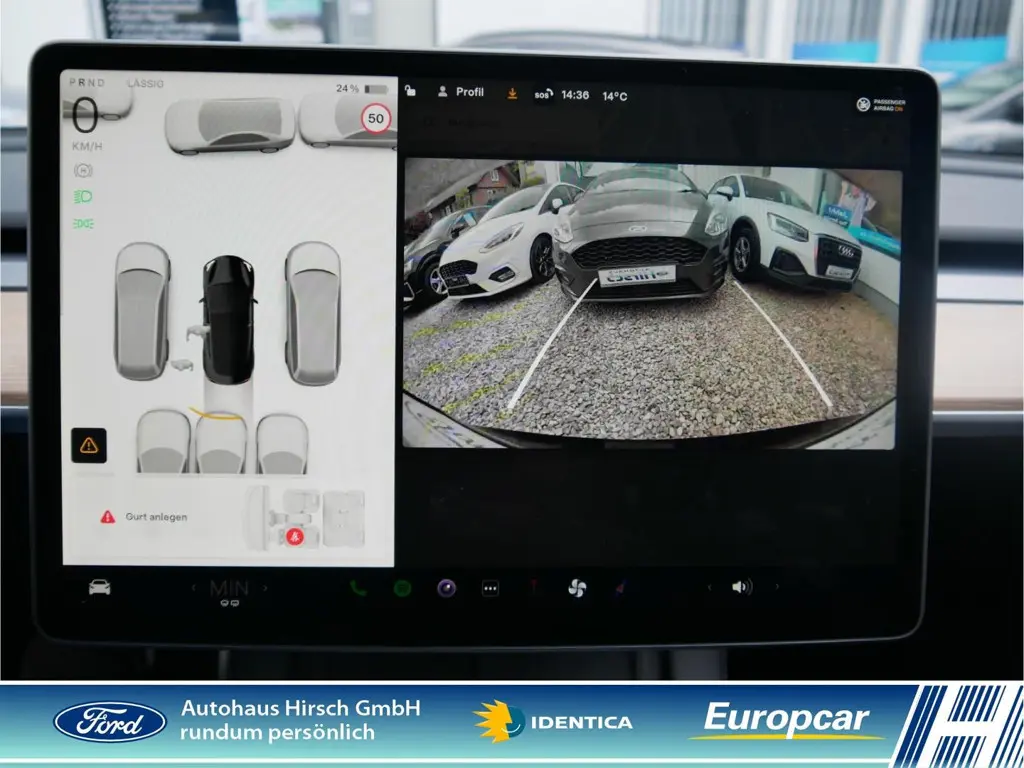Open climate fan settings
The height and width of the screenshot is (768, 1024).
tap(577, 588)
